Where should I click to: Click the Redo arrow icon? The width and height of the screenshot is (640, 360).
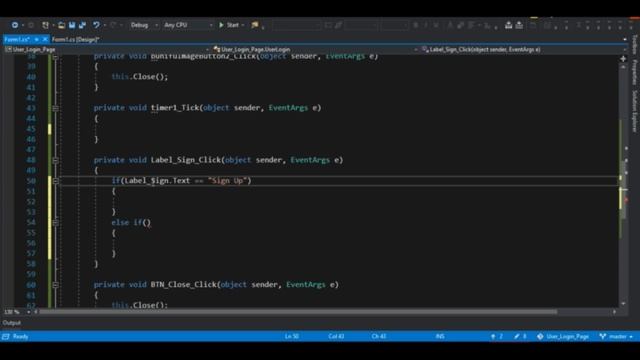(x=113, y=25)
